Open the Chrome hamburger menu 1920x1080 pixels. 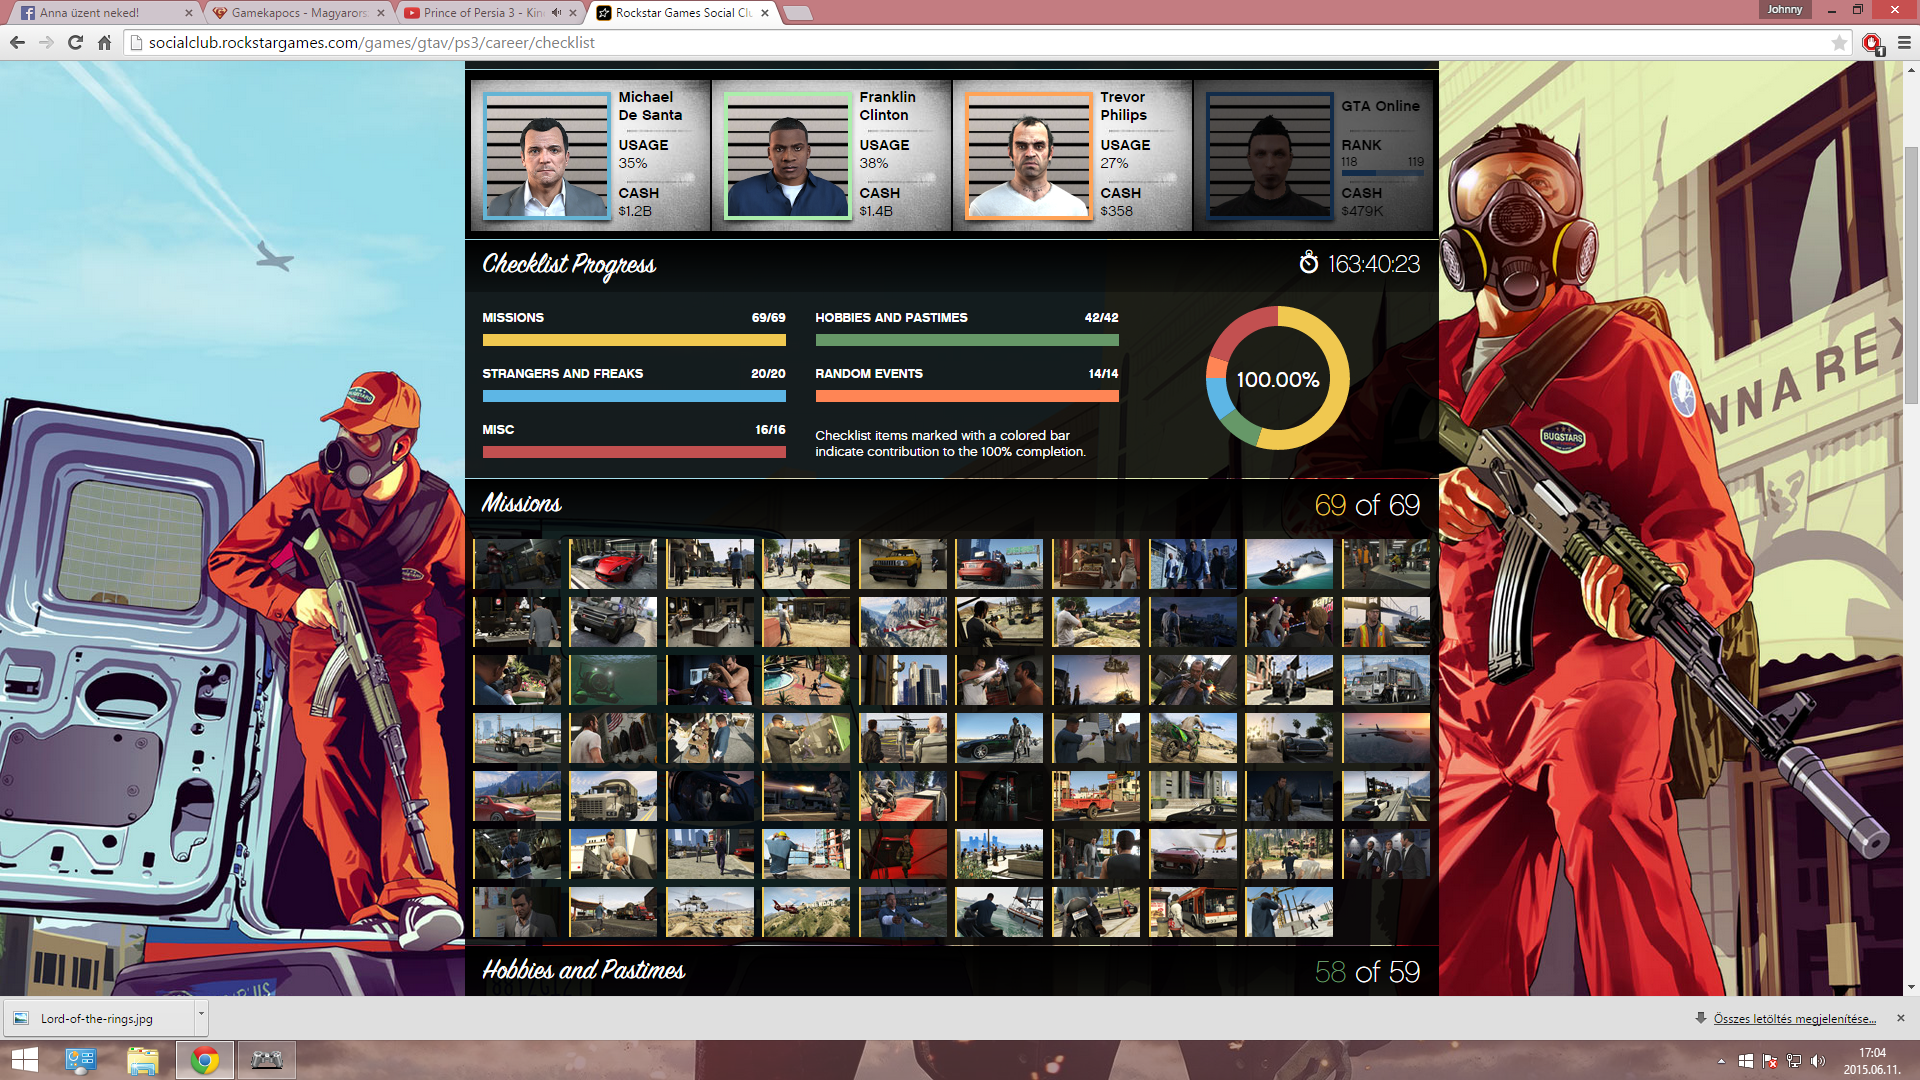1903,42
